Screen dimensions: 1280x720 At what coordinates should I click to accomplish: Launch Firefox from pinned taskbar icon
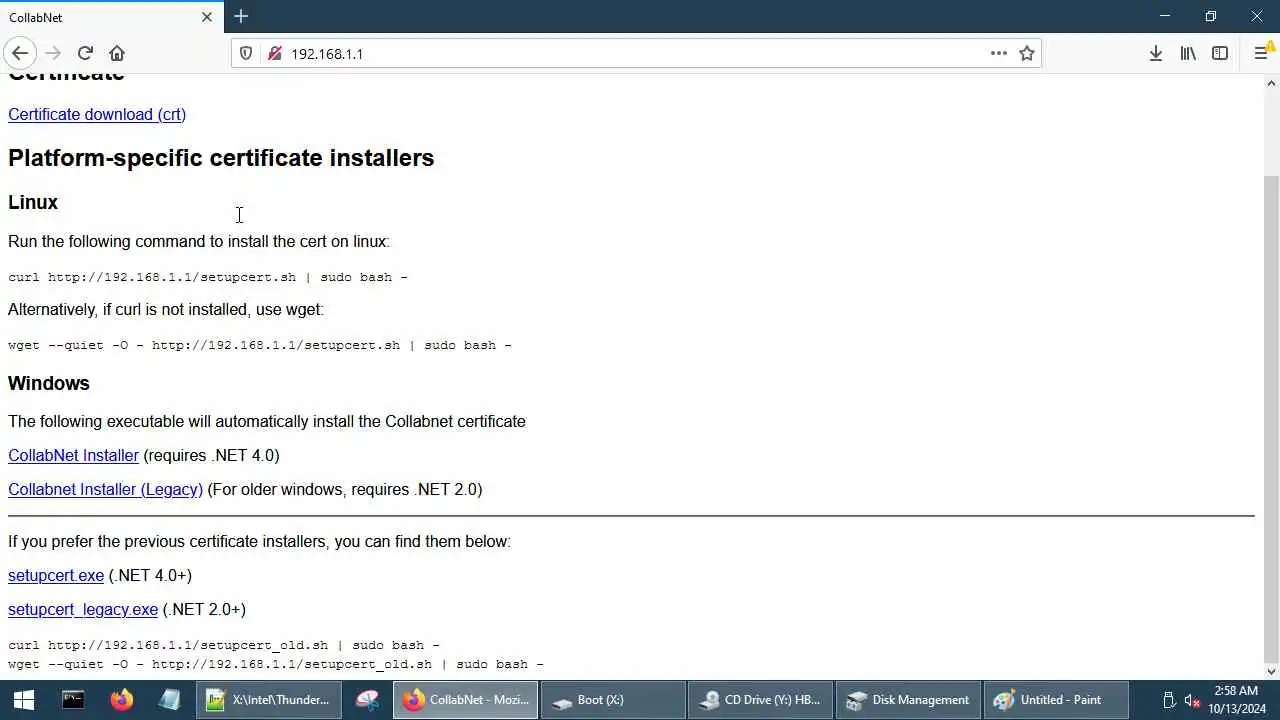click(122, 700)
